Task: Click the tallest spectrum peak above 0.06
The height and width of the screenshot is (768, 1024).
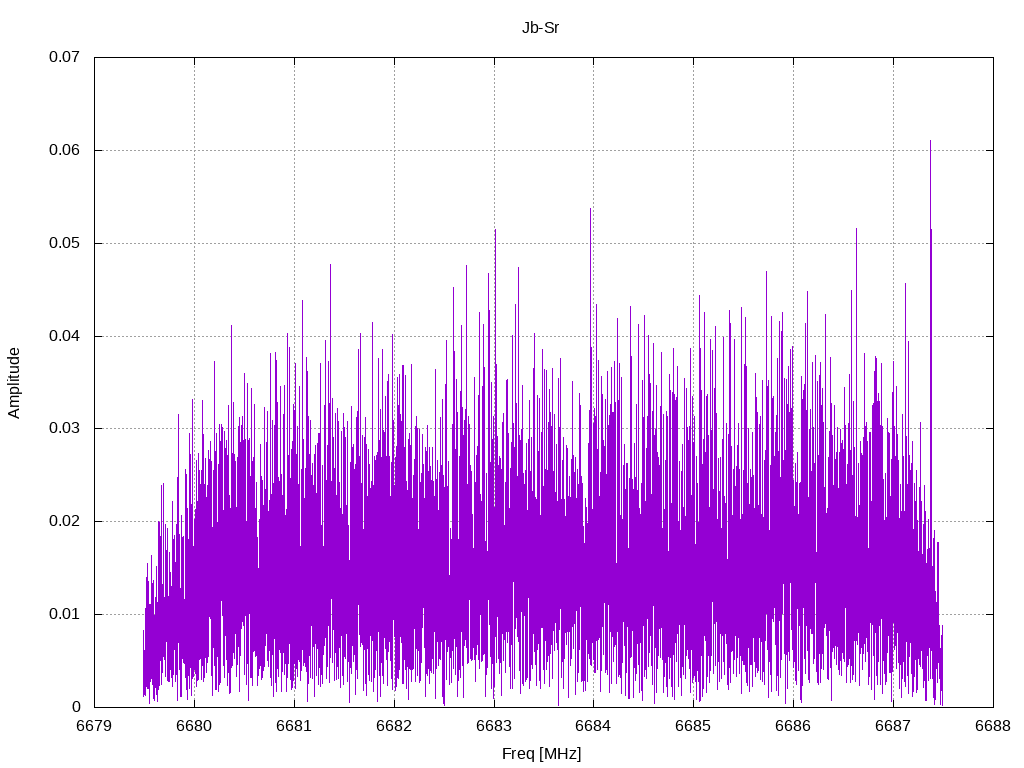Action: click(x=931, y=142)
